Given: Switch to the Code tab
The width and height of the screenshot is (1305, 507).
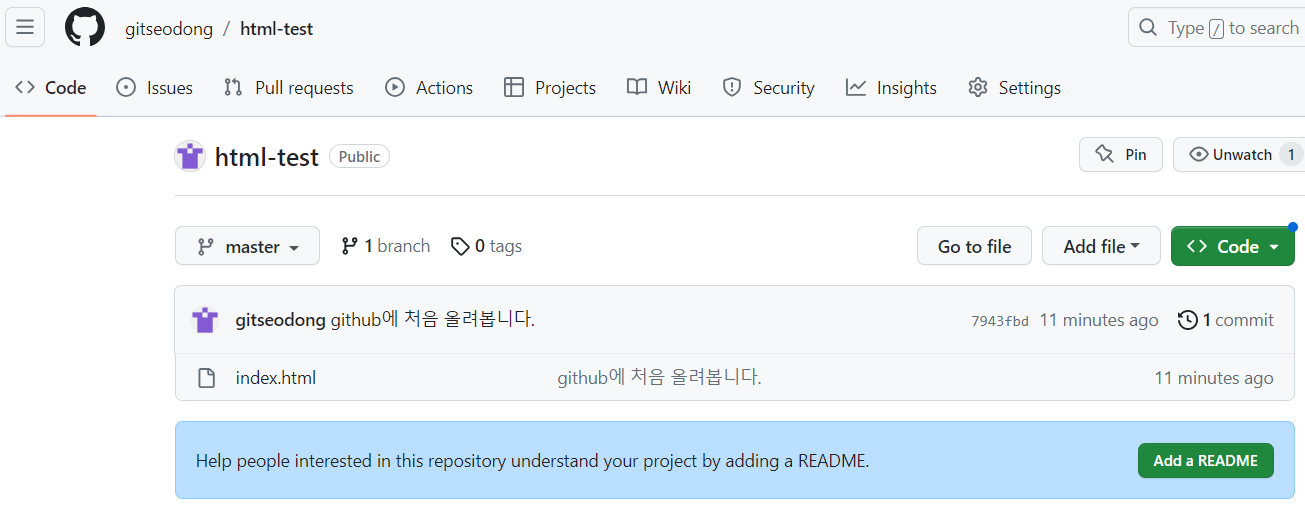Looking at the screenshot, I should pyautogui.click(x=51, y=88).
